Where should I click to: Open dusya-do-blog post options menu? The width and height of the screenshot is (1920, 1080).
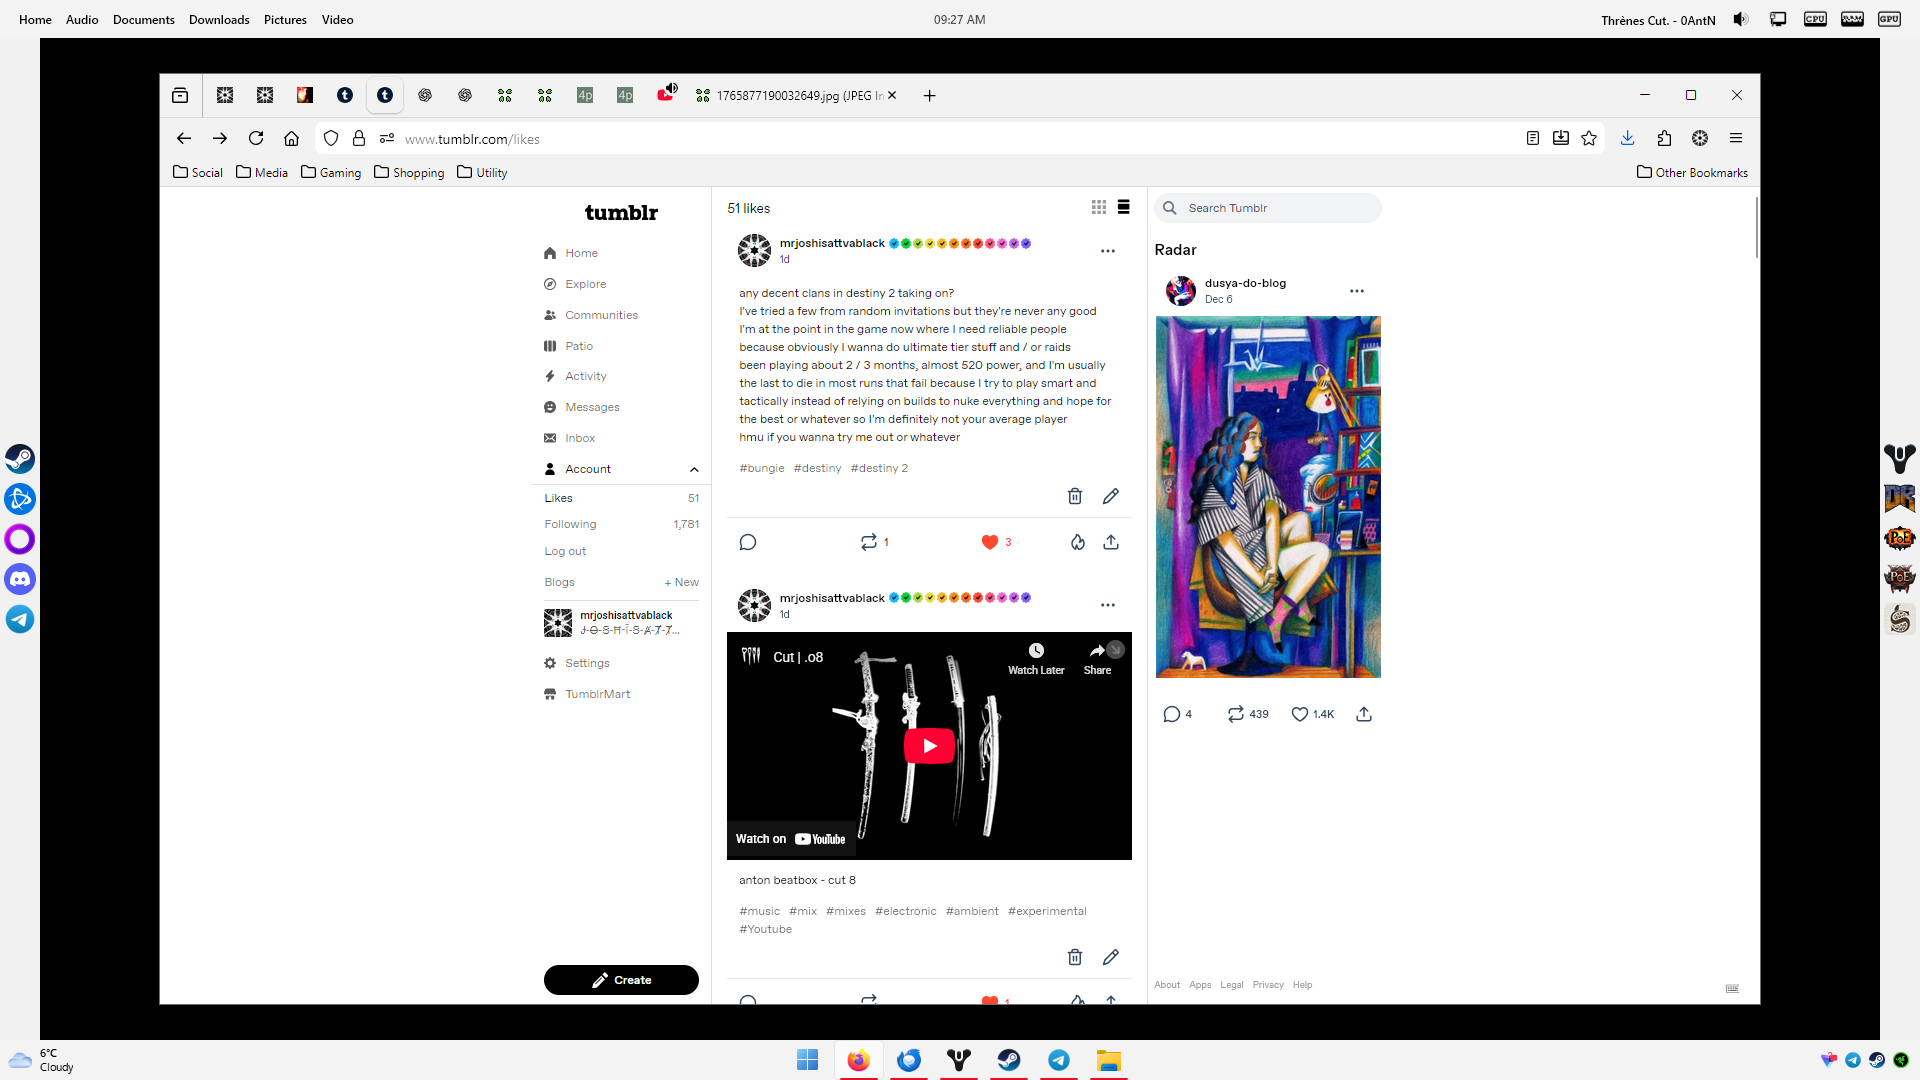click(1356, 291)
